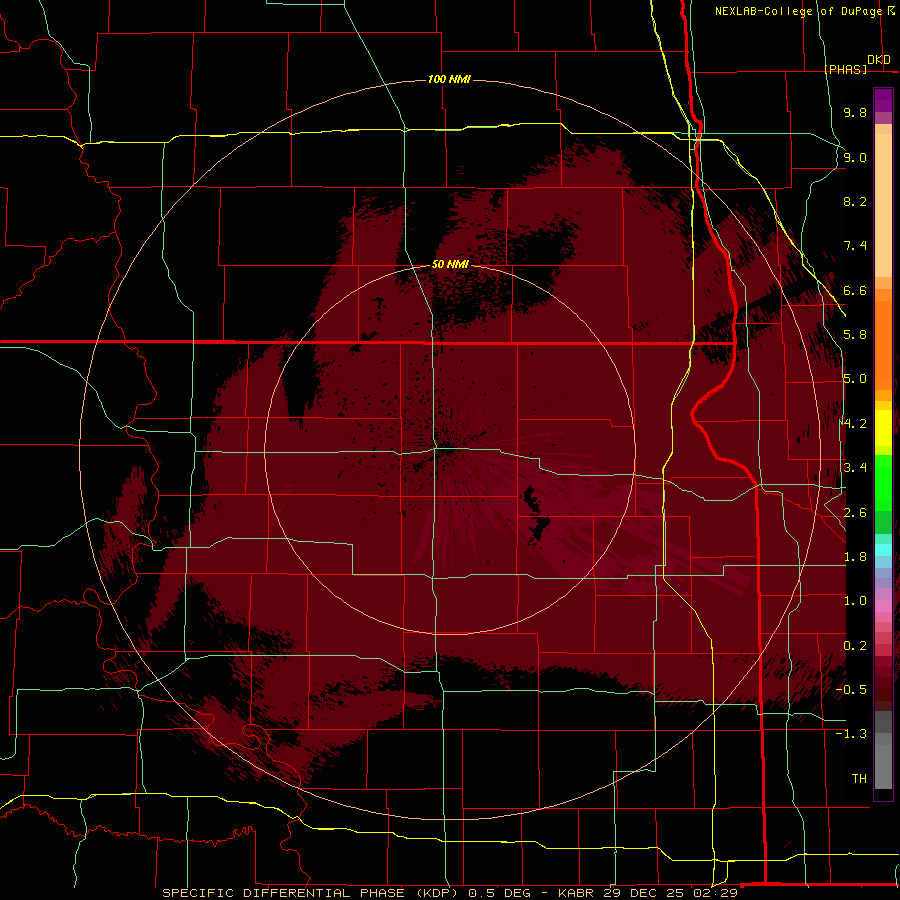This screenshot has height=900, width=900.
Task: Select the 7.4 scale value
Action: point(855,246)
